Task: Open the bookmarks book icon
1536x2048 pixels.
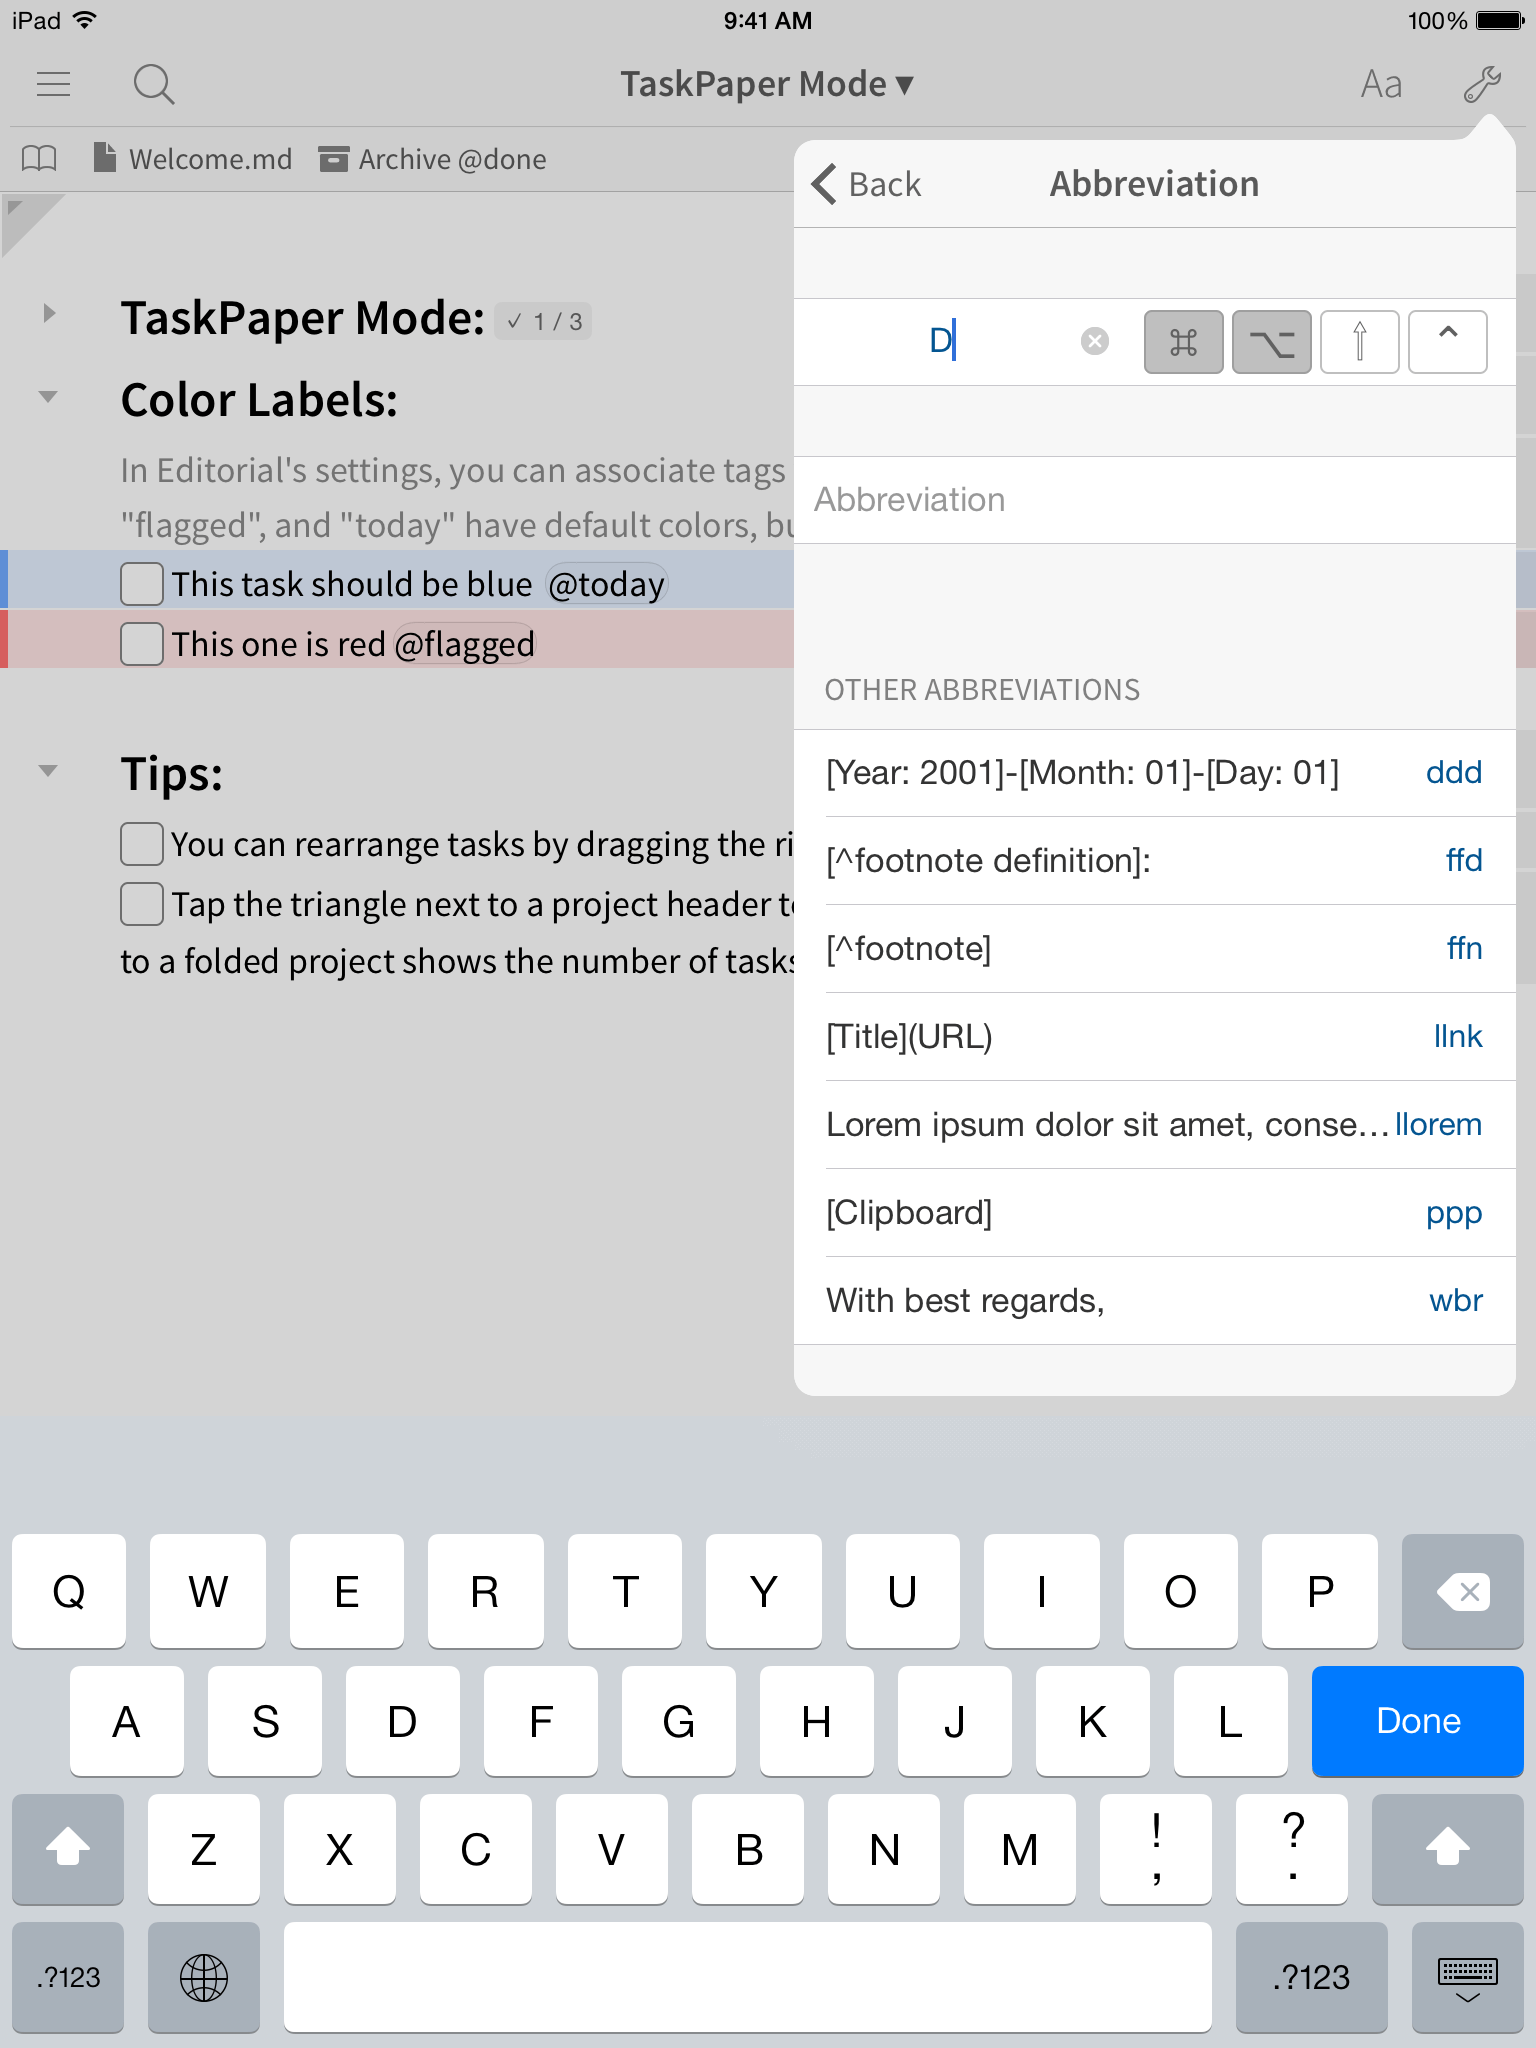Action: [x=39, y=159]
